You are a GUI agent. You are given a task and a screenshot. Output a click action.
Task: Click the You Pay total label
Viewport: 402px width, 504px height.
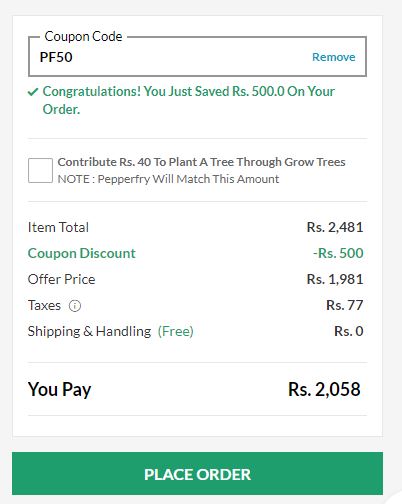point(60,389)
